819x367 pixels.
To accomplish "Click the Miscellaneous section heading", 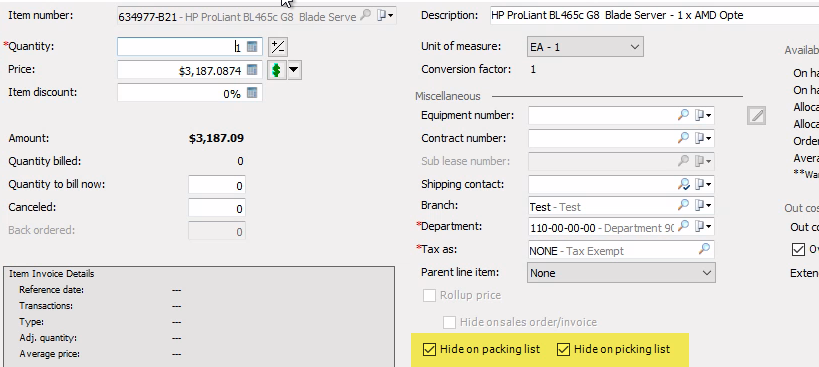I will (448, 96).
